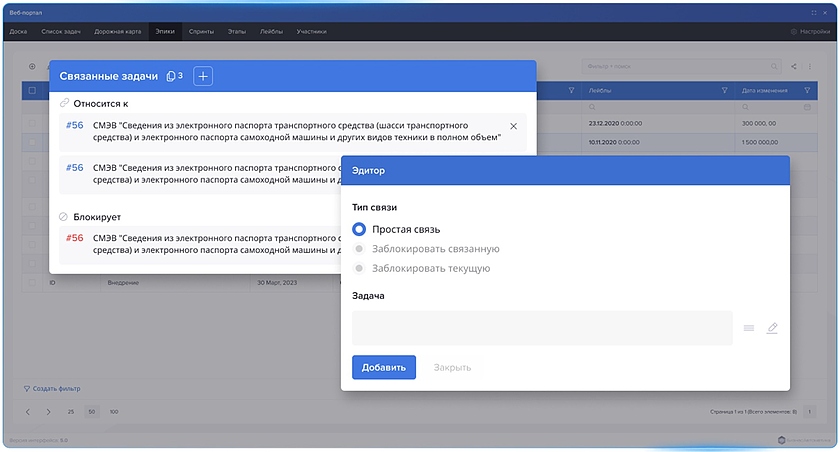Click the filter icon in Лейблы column
This screenshot has width=840, height=452.
[x=725, y=90]
